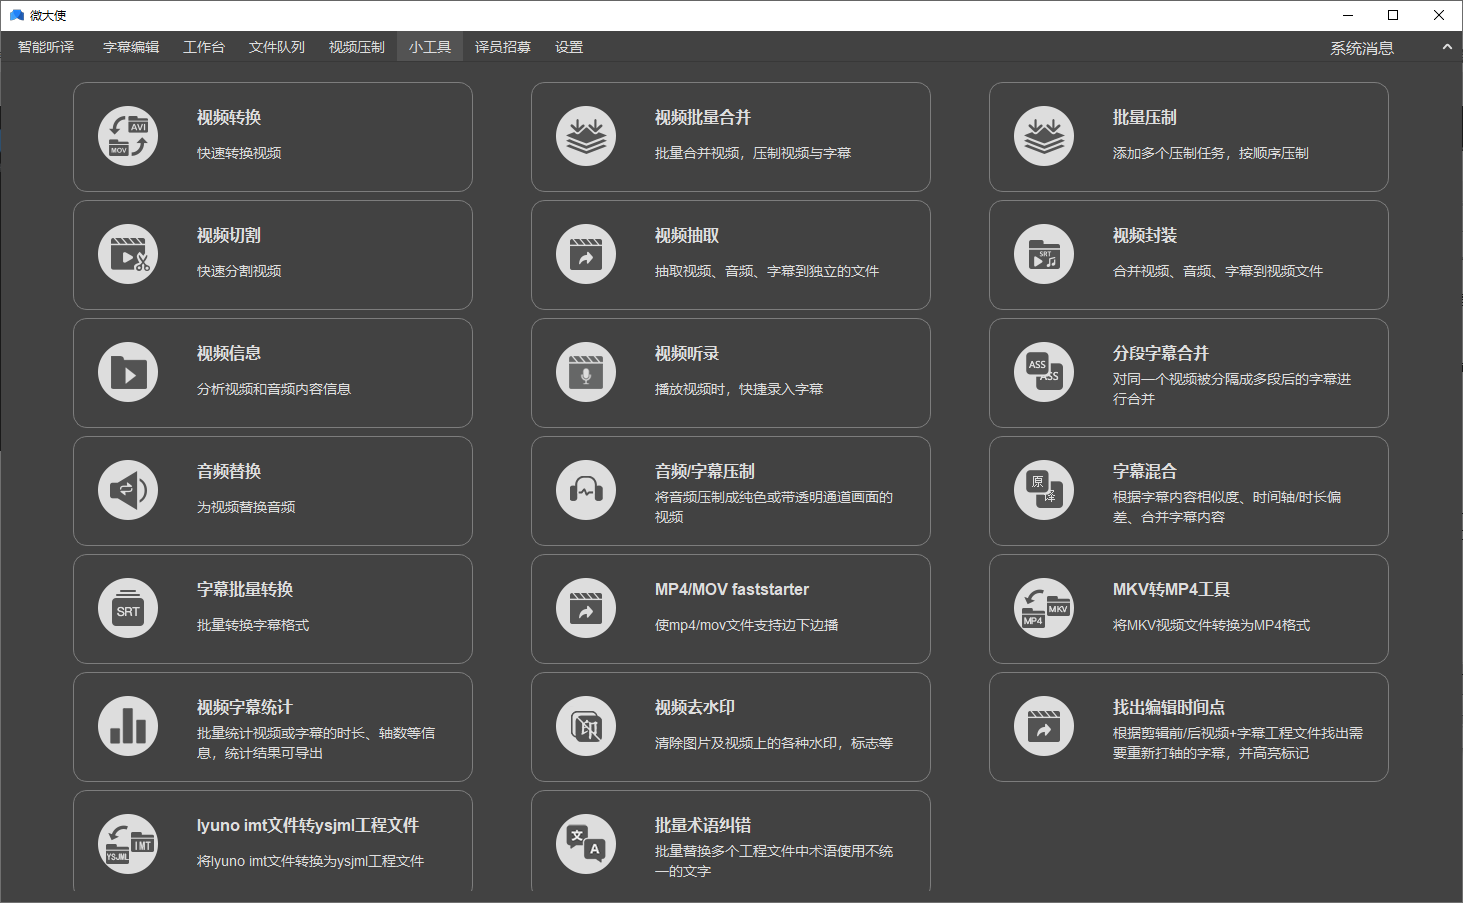
Task: Click the text 快速分割视频
Action: click(239, 271)
